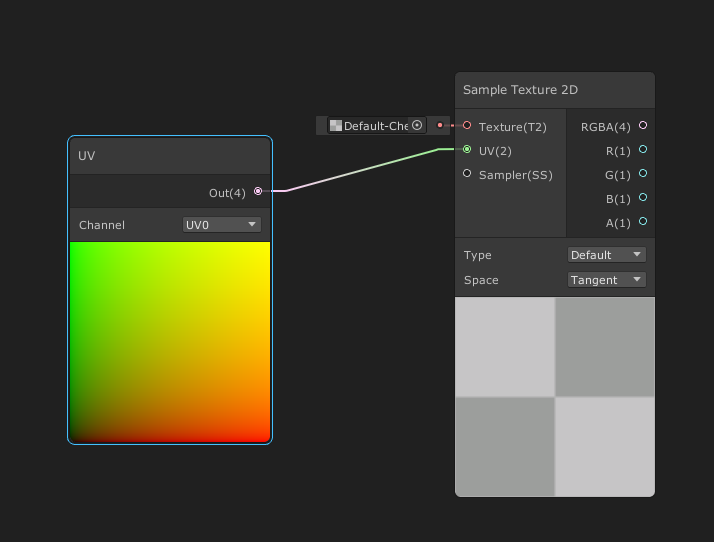Click the B(1) output port
714x542 pixels.
pyautogui.click(x=643, y=198)
